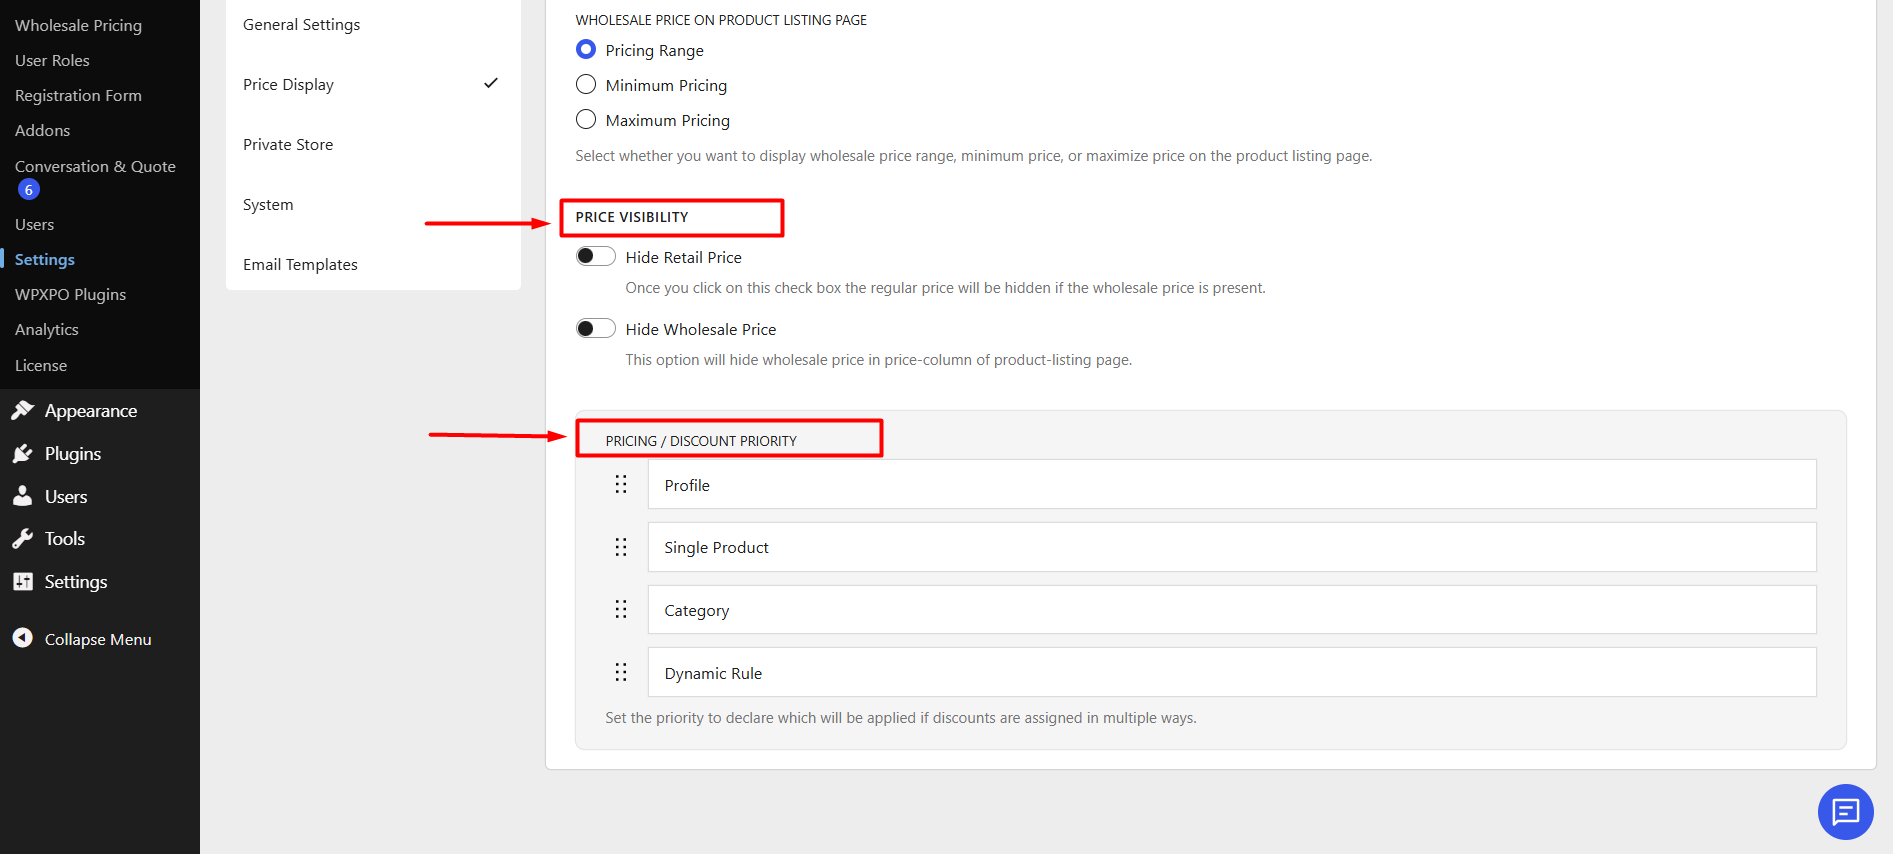Select the Single Product priority row
The height and width of the screenshot is (854, 1893).
(1232, 547)
